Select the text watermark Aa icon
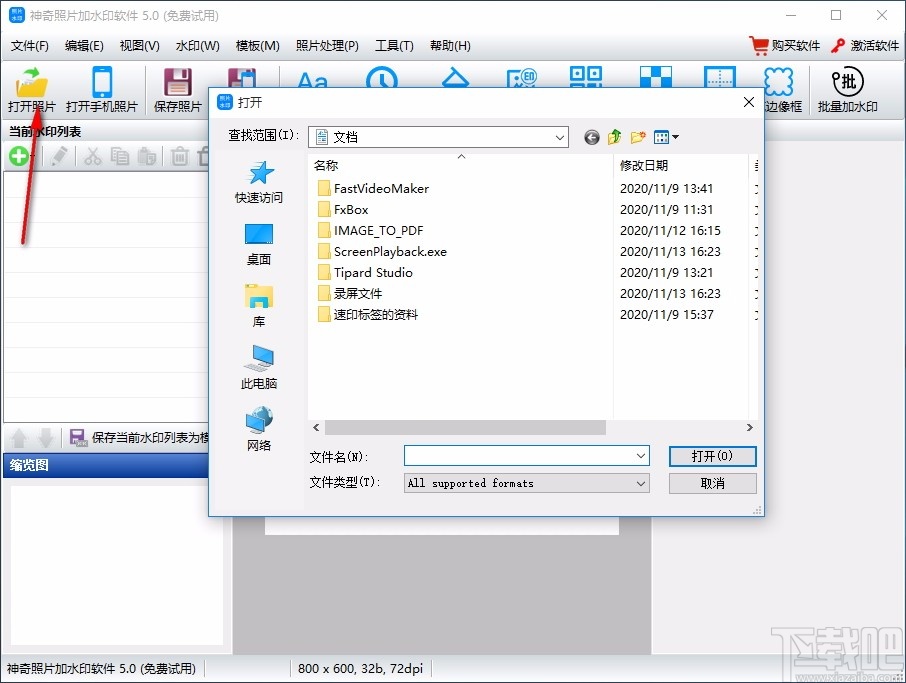The width and height of the screenshot is (906, 683). pyautogui.click(x=313, y=79)
